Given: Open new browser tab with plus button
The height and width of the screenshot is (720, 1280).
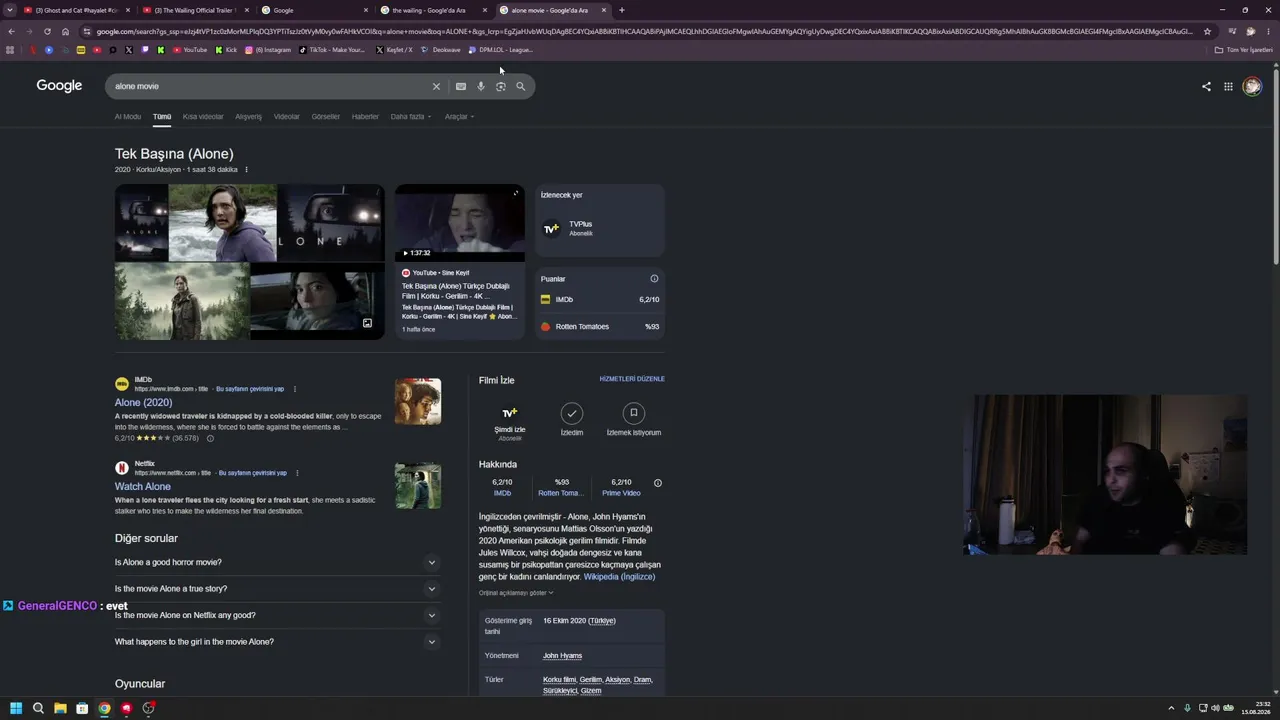Looking at the screenshot, I should click(621, 10).
